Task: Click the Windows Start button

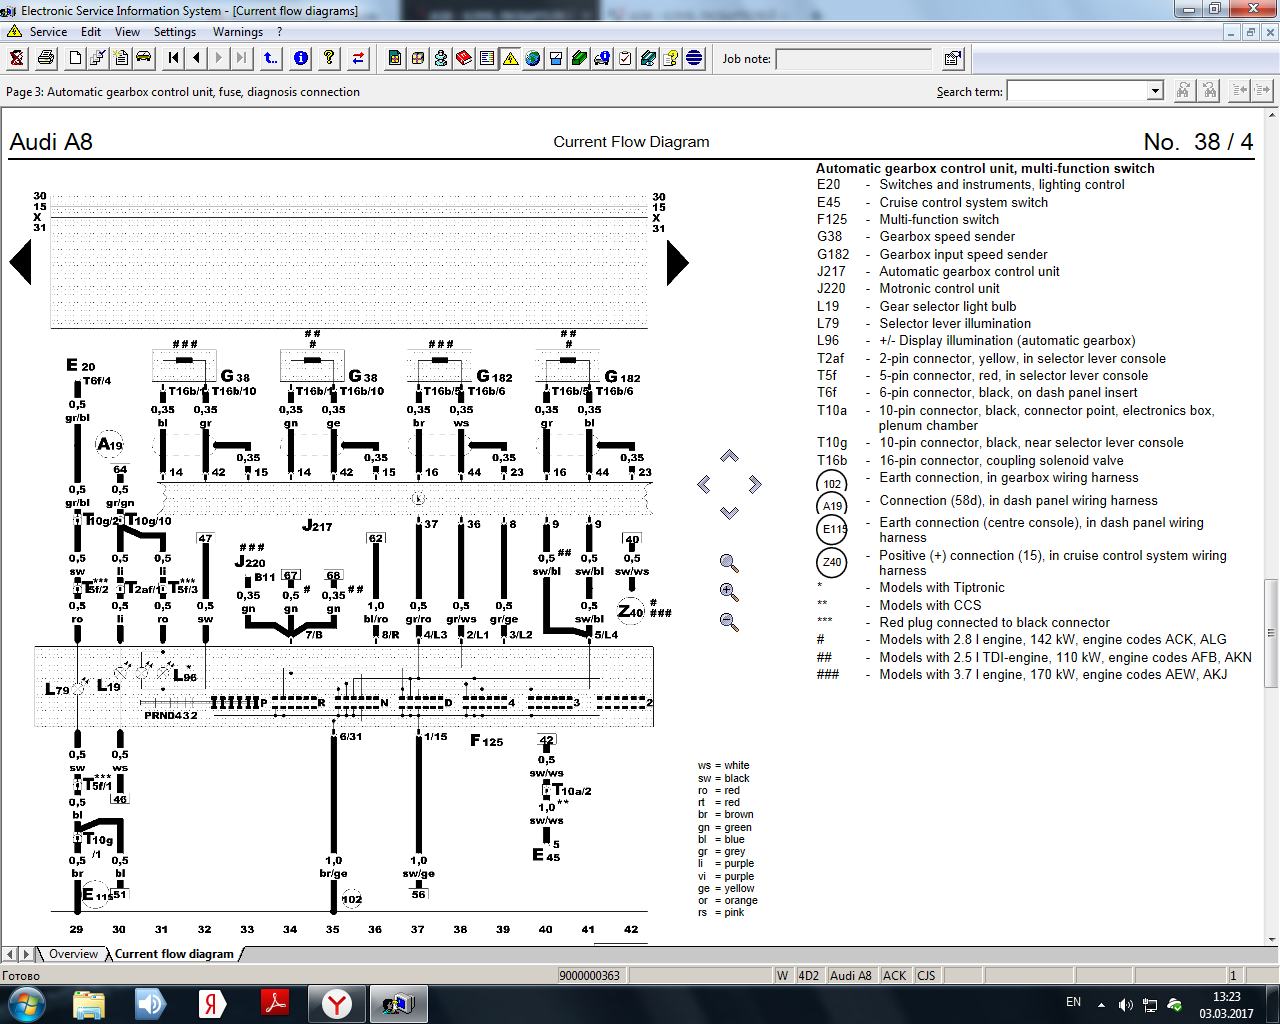Action: click(27, 1003)
